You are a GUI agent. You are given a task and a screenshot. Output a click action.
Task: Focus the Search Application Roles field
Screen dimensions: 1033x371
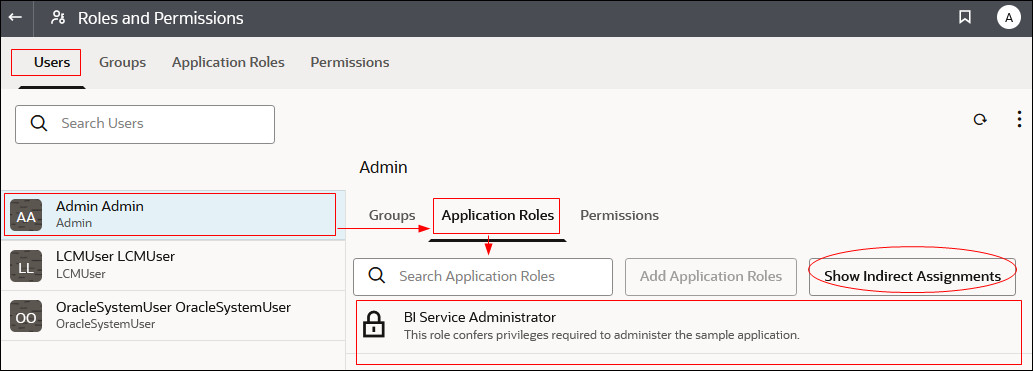coord(483,276)
